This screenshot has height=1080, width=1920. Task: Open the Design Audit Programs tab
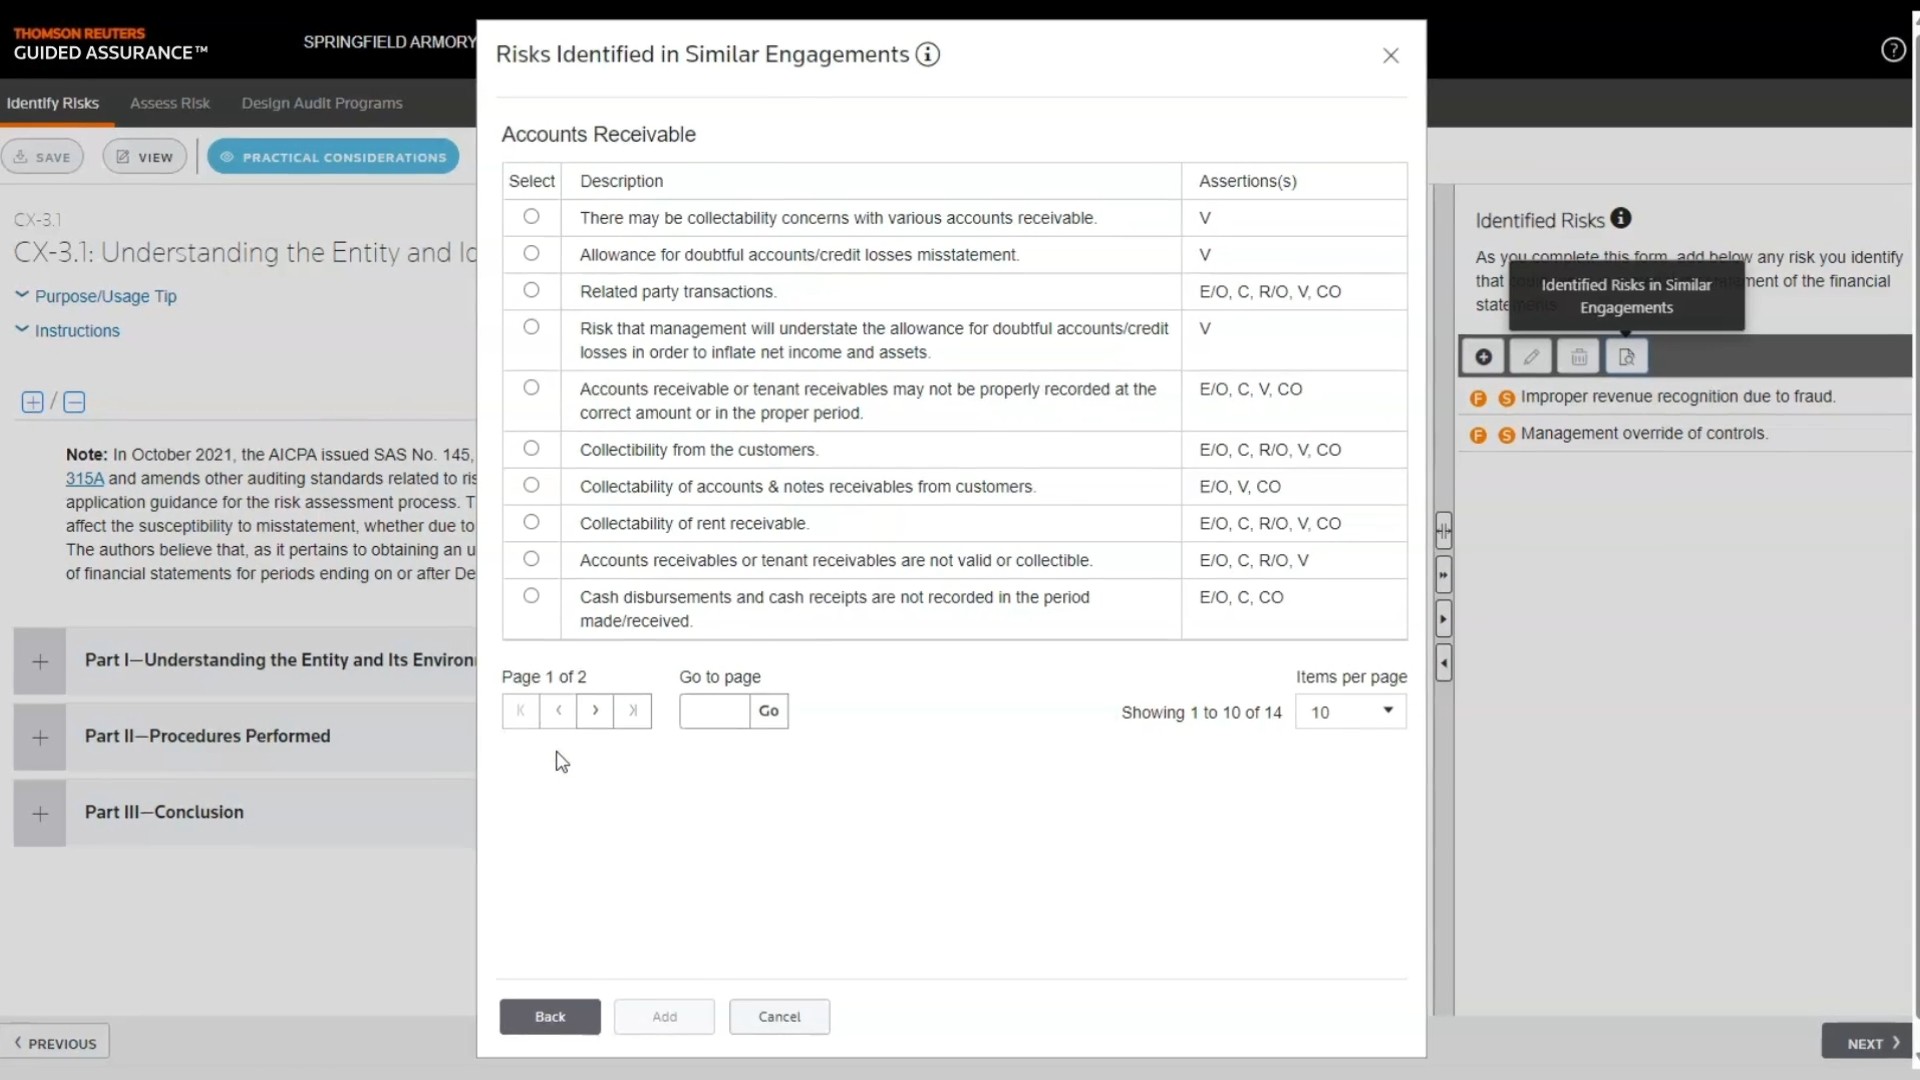[321, 103]
